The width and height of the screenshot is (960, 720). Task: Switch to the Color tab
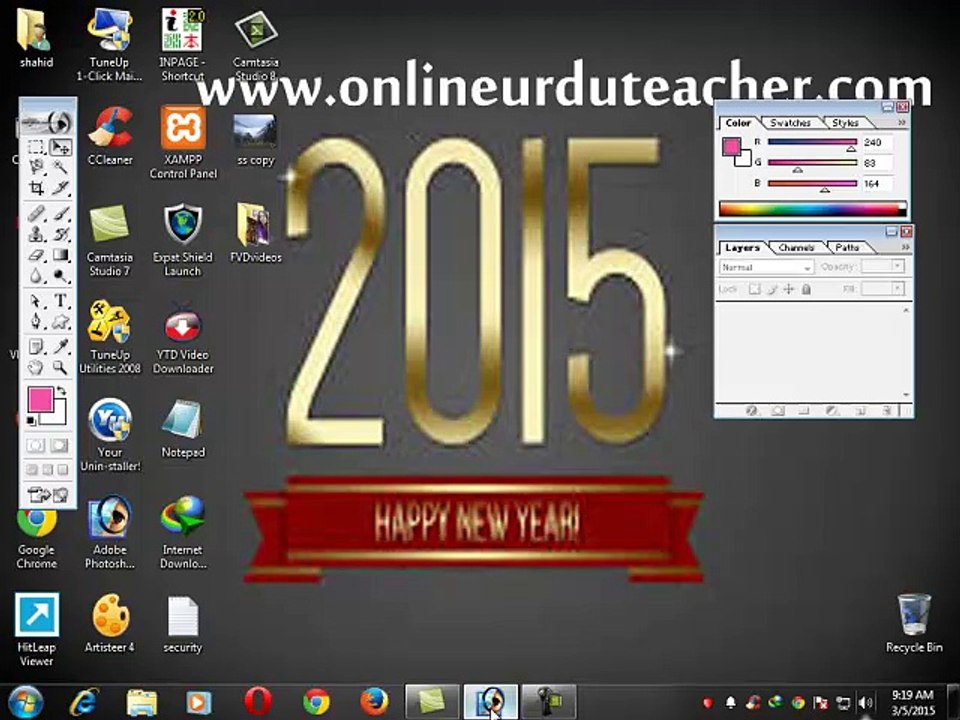click(x=738, y=123)
